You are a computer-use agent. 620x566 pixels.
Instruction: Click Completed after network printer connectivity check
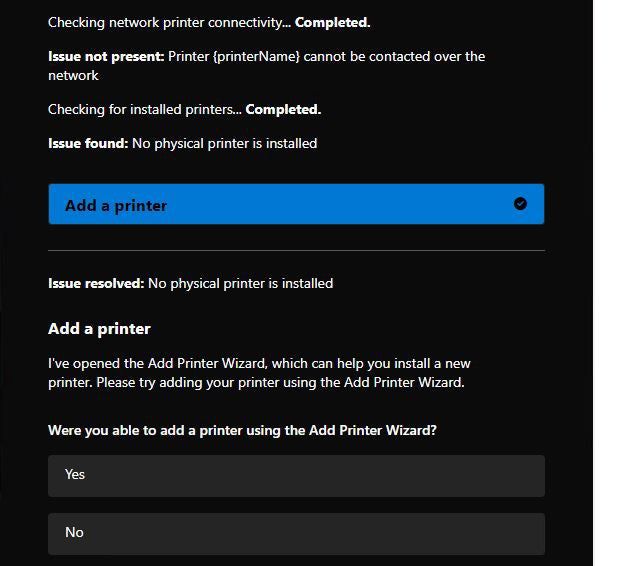pos(333,23)
